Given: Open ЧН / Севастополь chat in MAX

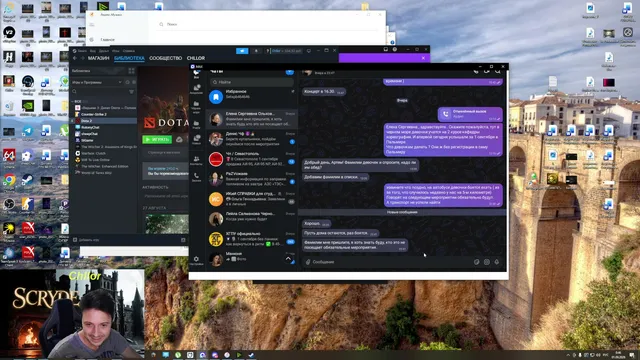Looking at the screenshot, I should click(x=251, y=159).
